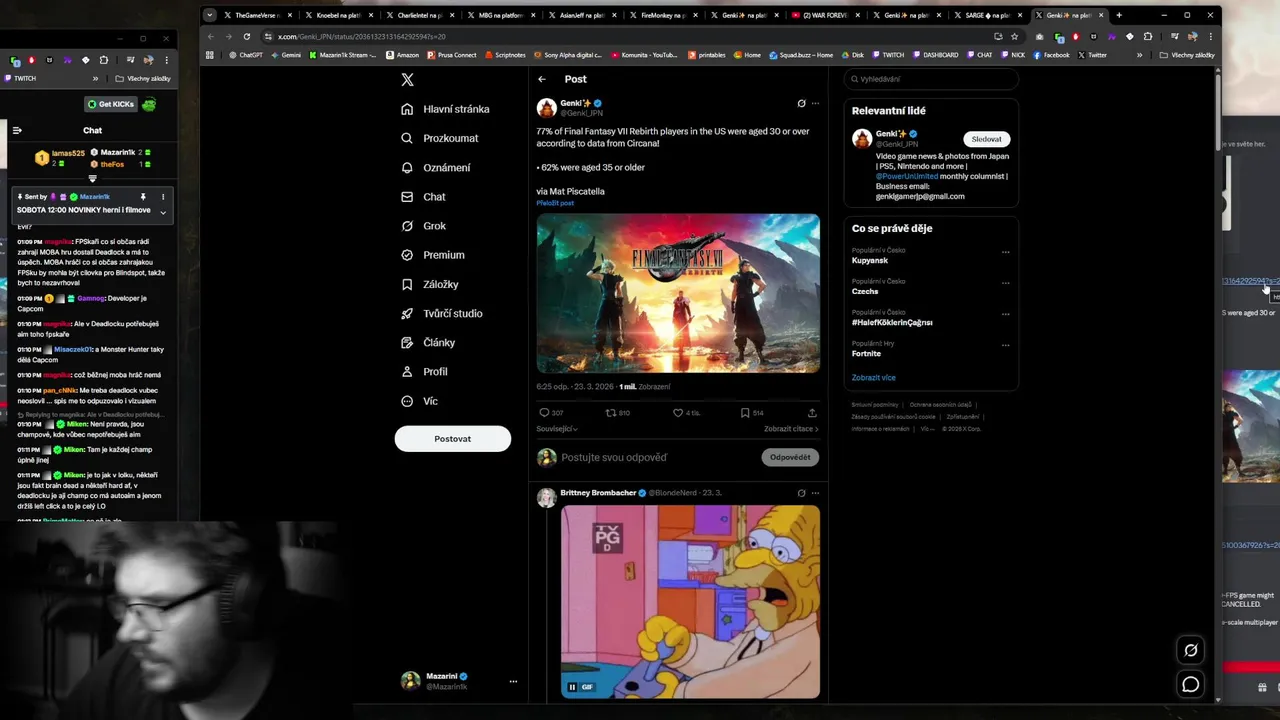Star the page with bookmark icon in address bar

pos(1014,36)
